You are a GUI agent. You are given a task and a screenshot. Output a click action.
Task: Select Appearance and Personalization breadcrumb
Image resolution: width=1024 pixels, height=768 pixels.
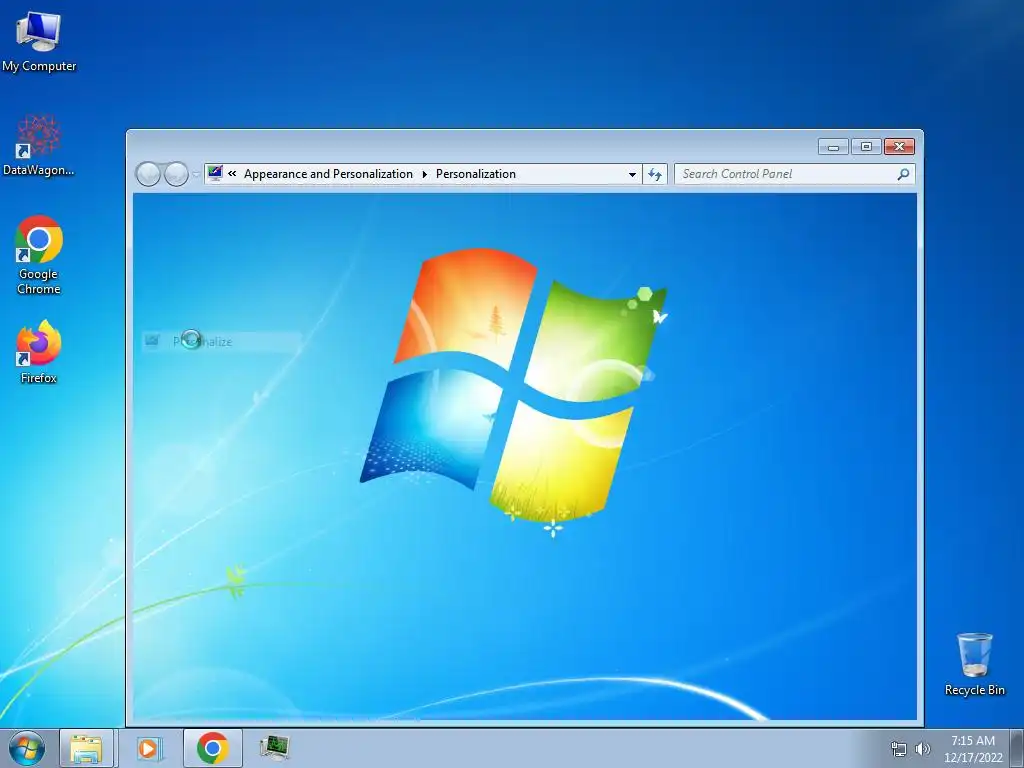click(328, 174)
